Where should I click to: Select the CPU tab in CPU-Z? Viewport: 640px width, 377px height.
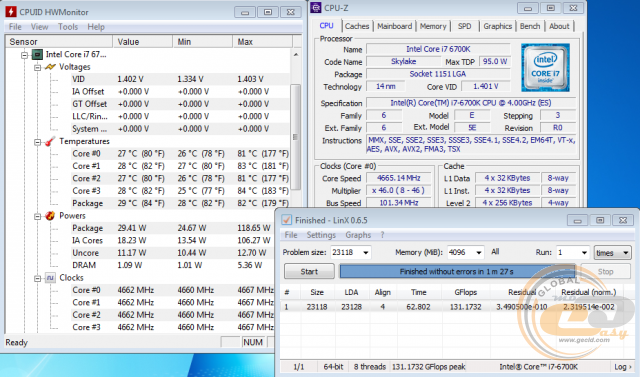click(327, 25)
